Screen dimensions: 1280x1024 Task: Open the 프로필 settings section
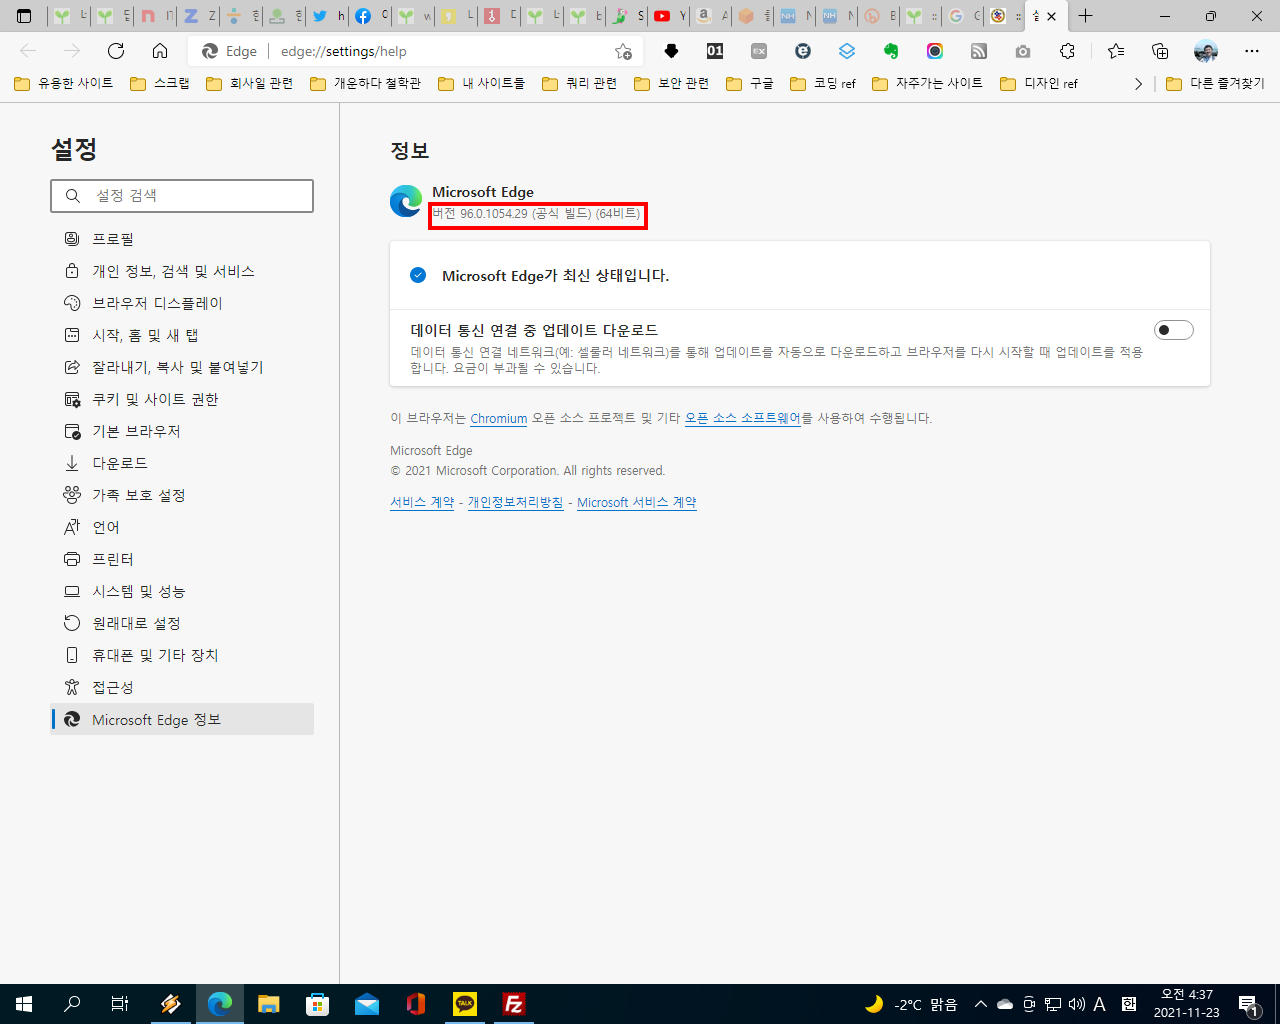pyautogui.click(x=182, y=239)
